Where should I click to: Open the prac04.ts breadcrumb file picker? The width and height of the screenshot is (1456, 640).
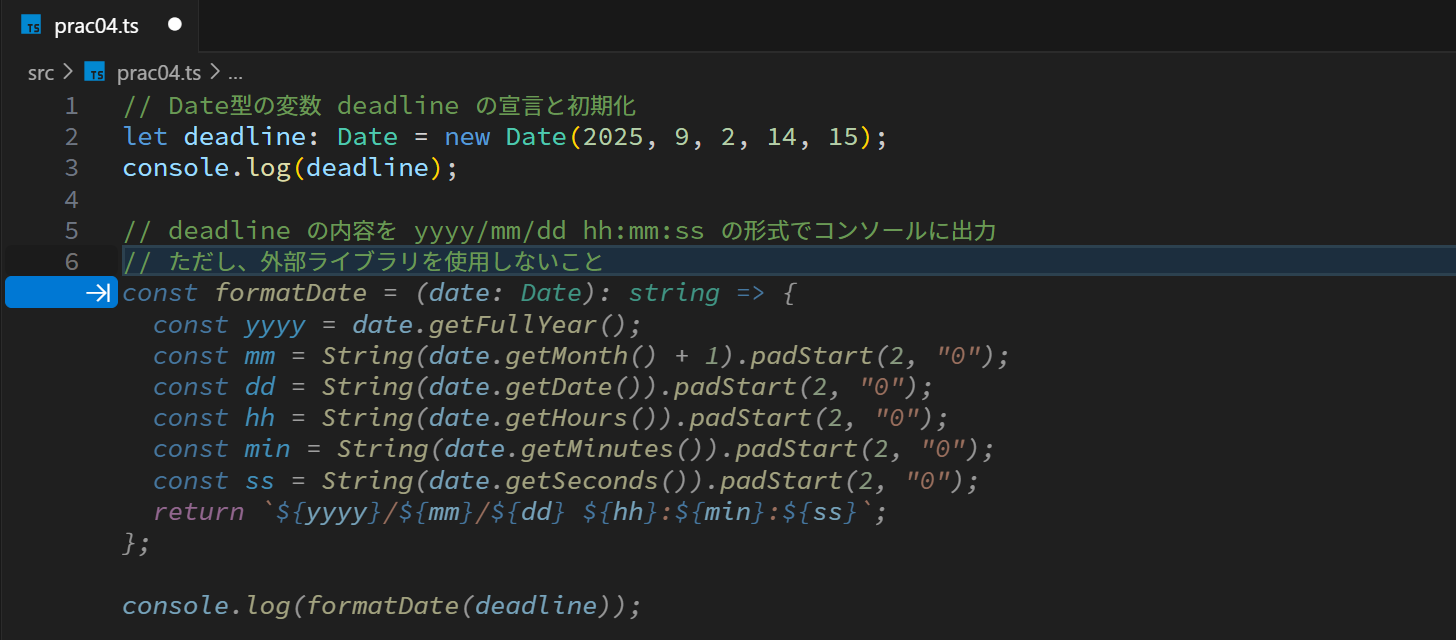pyautogui.click(x=158, y=73)
